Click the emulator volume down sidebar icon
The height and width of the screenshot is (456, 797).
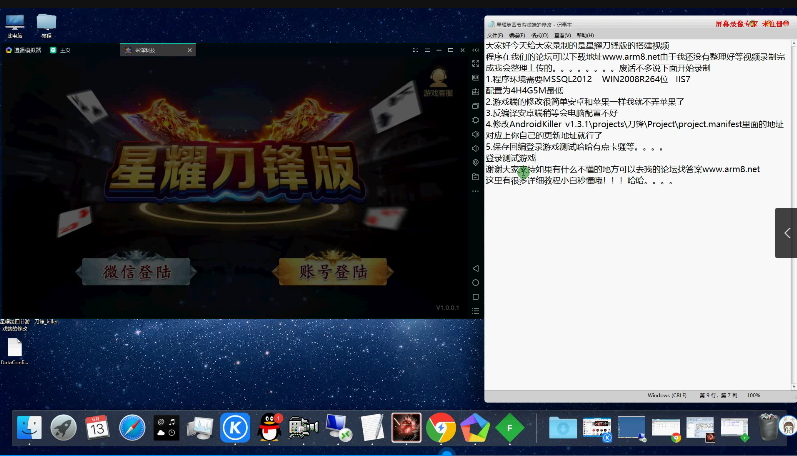tap(475, 148)
